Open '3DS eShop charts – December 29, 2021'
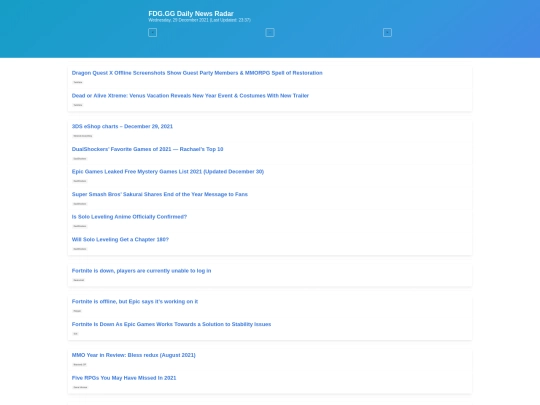Image resolution: width=540 pixels, height=405 pixels. (x=122, y=126)
